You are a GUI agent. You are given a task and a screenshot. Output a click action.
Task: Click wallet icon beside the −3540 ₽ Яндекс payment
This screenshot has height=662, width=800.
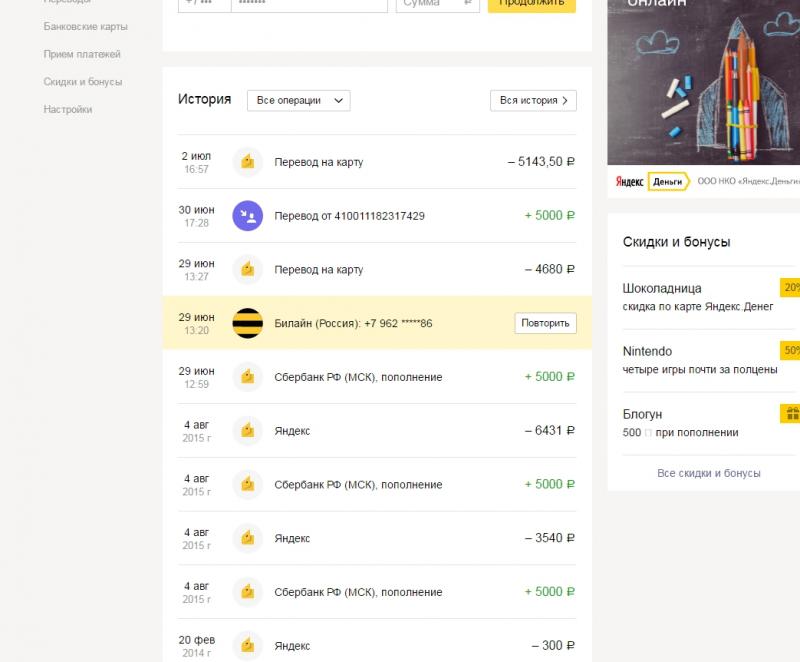pos(247,538)
